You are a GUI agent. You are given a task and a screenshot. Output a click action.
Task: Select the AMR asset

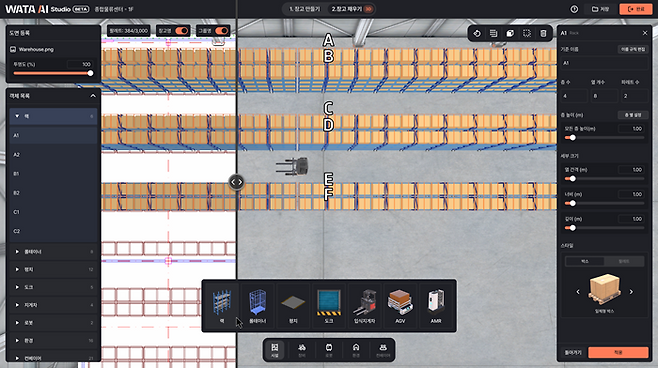436,305
